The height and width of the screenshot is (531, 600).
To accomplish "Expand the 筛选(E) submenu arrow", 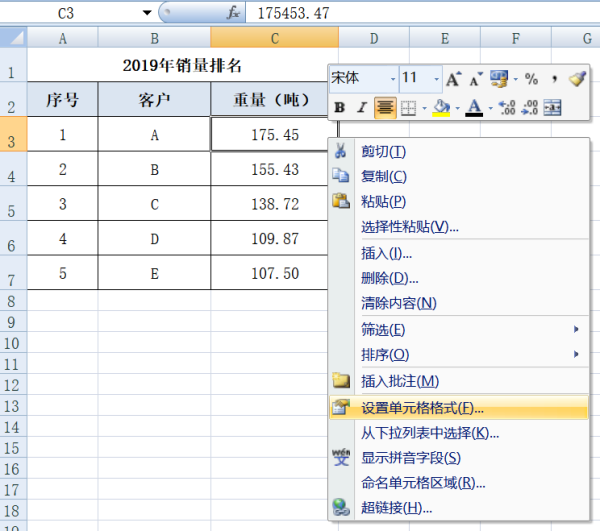I will click(576, 329).
